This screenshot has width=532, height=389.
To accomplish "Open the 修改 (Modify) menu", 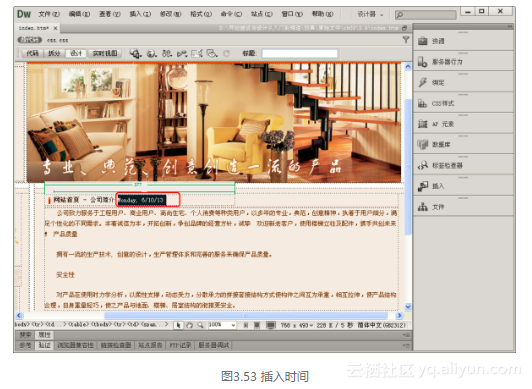I will 170,14.
